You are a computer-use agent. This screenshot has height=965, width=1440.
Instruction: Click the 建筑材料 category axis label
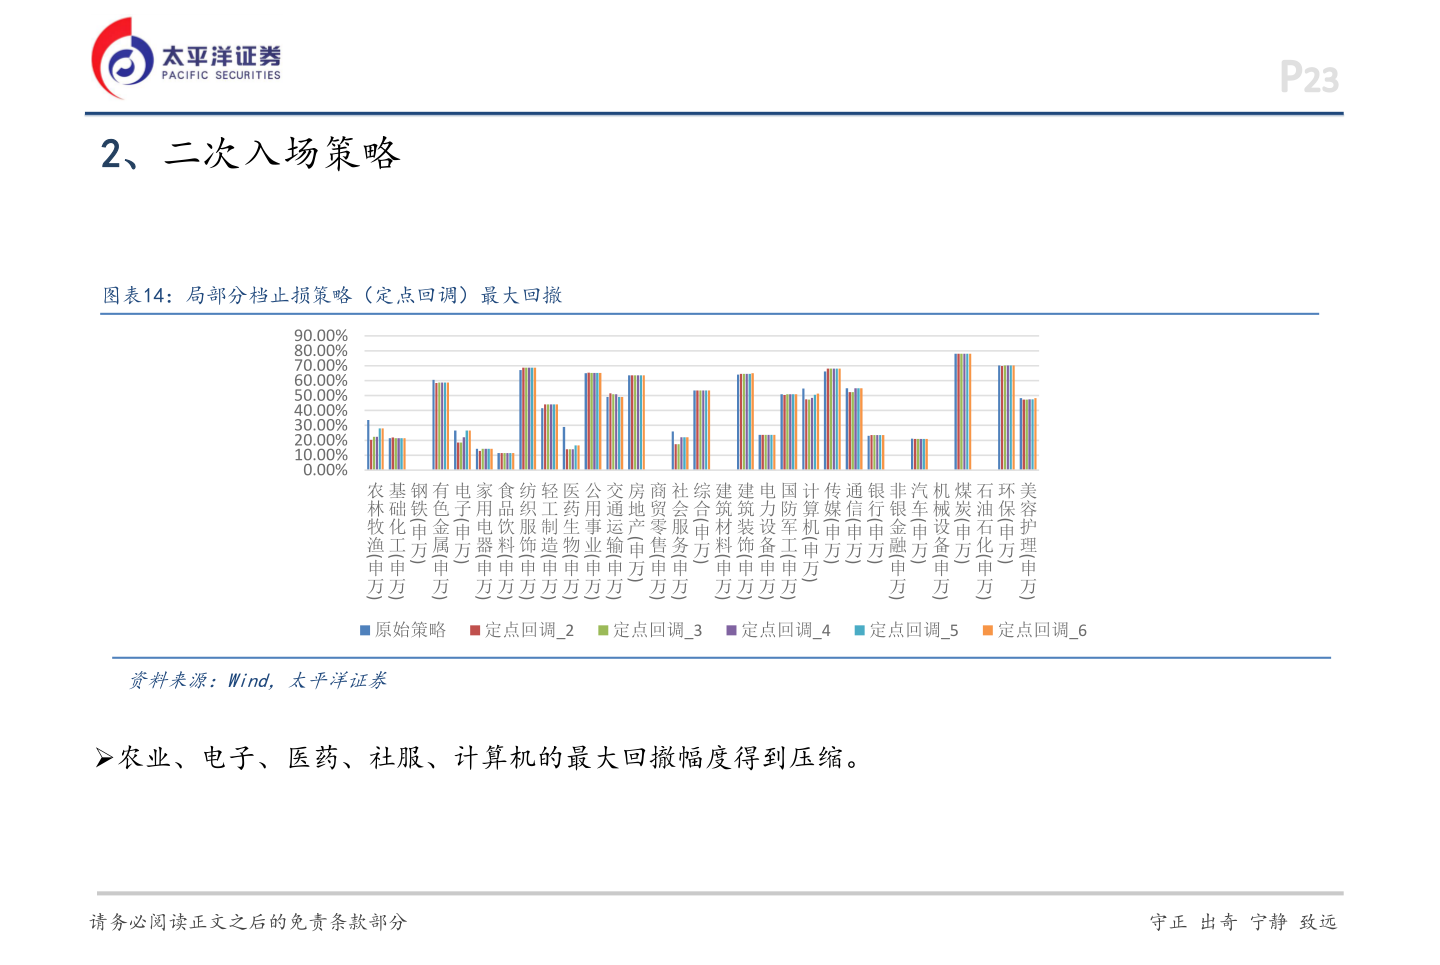(x=724, y=540)
